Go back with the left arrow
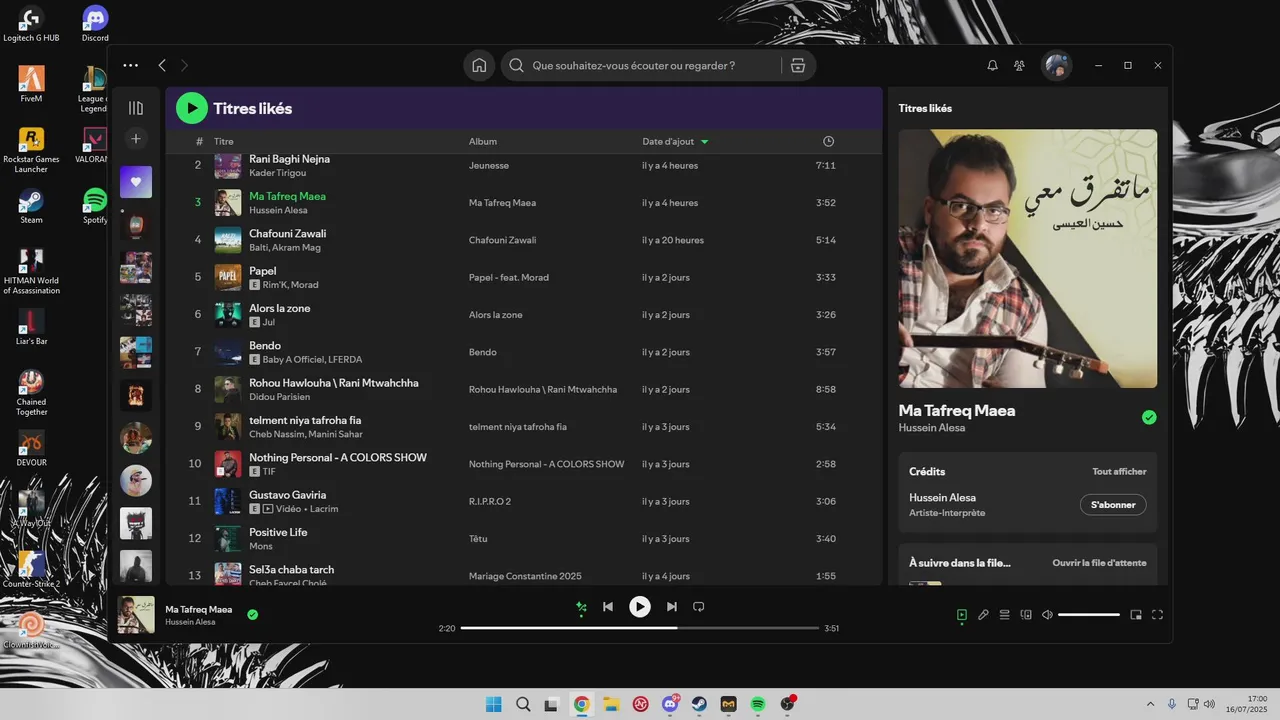This screenshot has height=720, width=1280. pos(162,65)
